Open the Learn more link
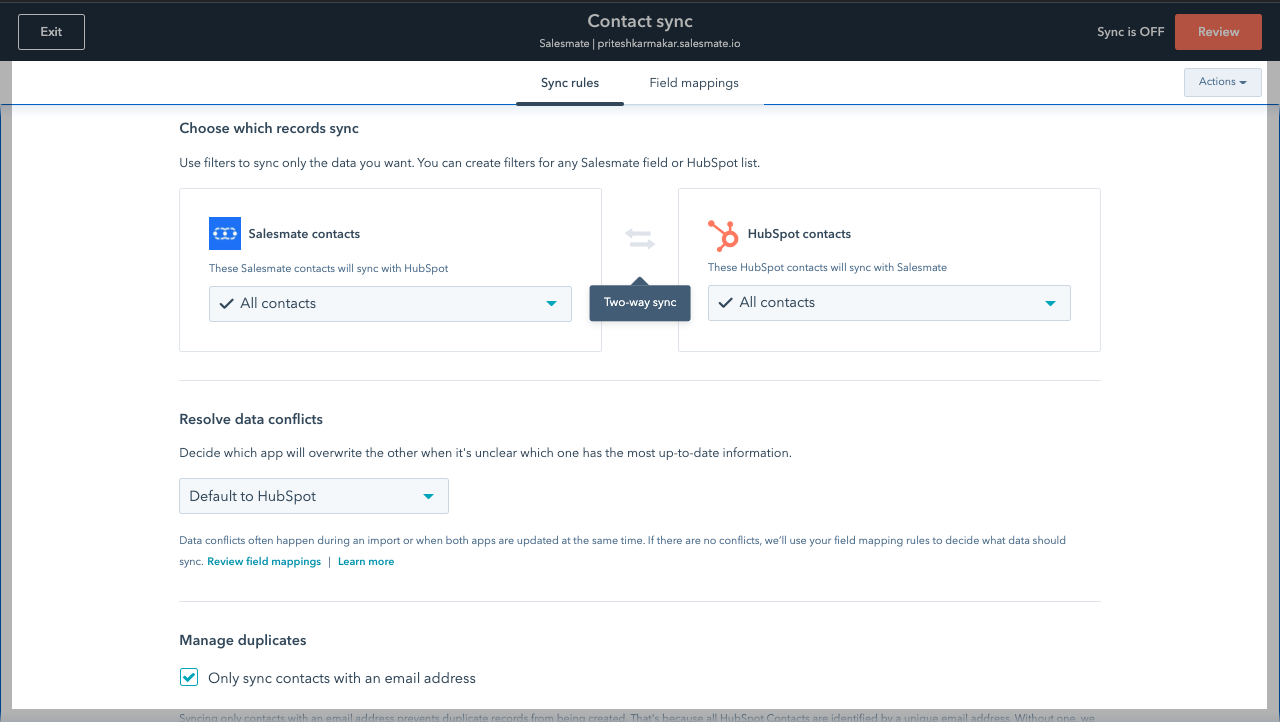Image resolution: width=1280 pixels, height=722 pixels. [x=366, y=562]
